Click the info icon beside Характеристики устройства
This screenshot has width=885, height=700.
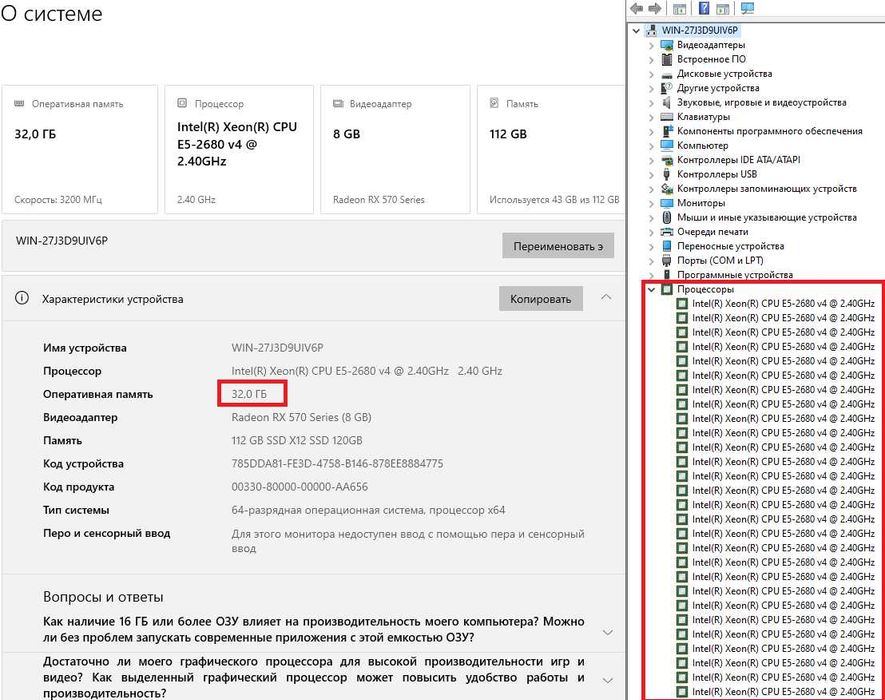tap(21, 298)
